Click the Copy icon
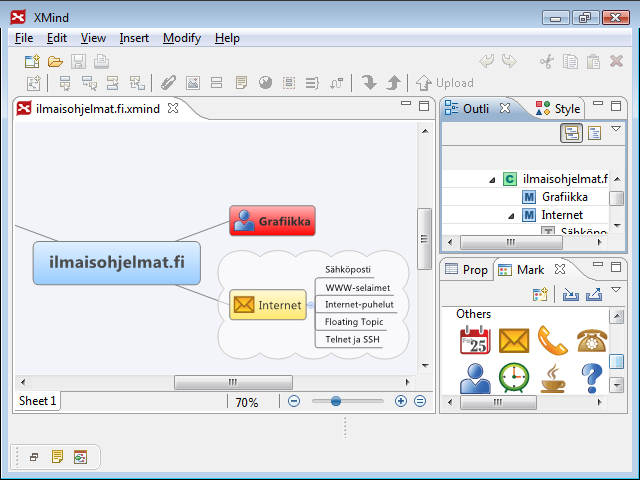 point(570,62)
